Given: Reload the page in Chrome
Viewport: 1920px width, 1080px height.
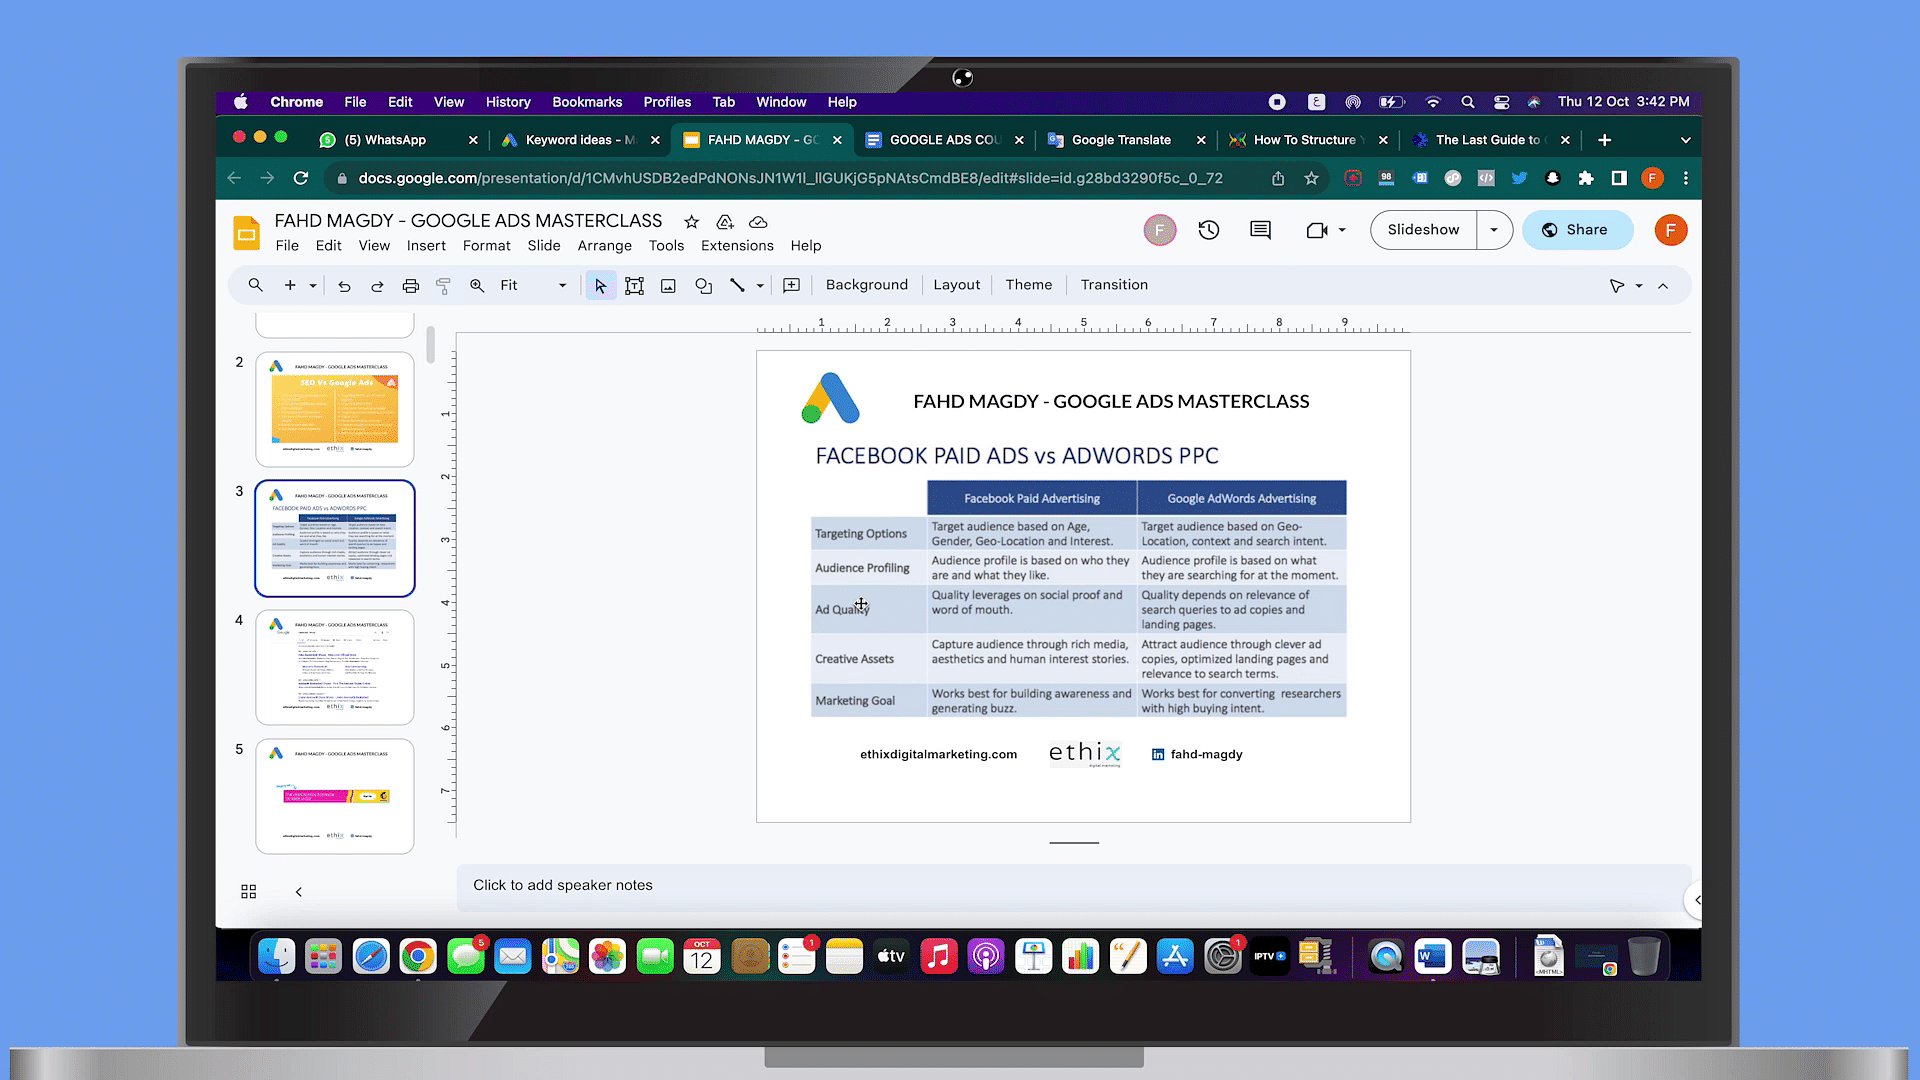Looking at the screenshot, I should (x=301, y=178).
